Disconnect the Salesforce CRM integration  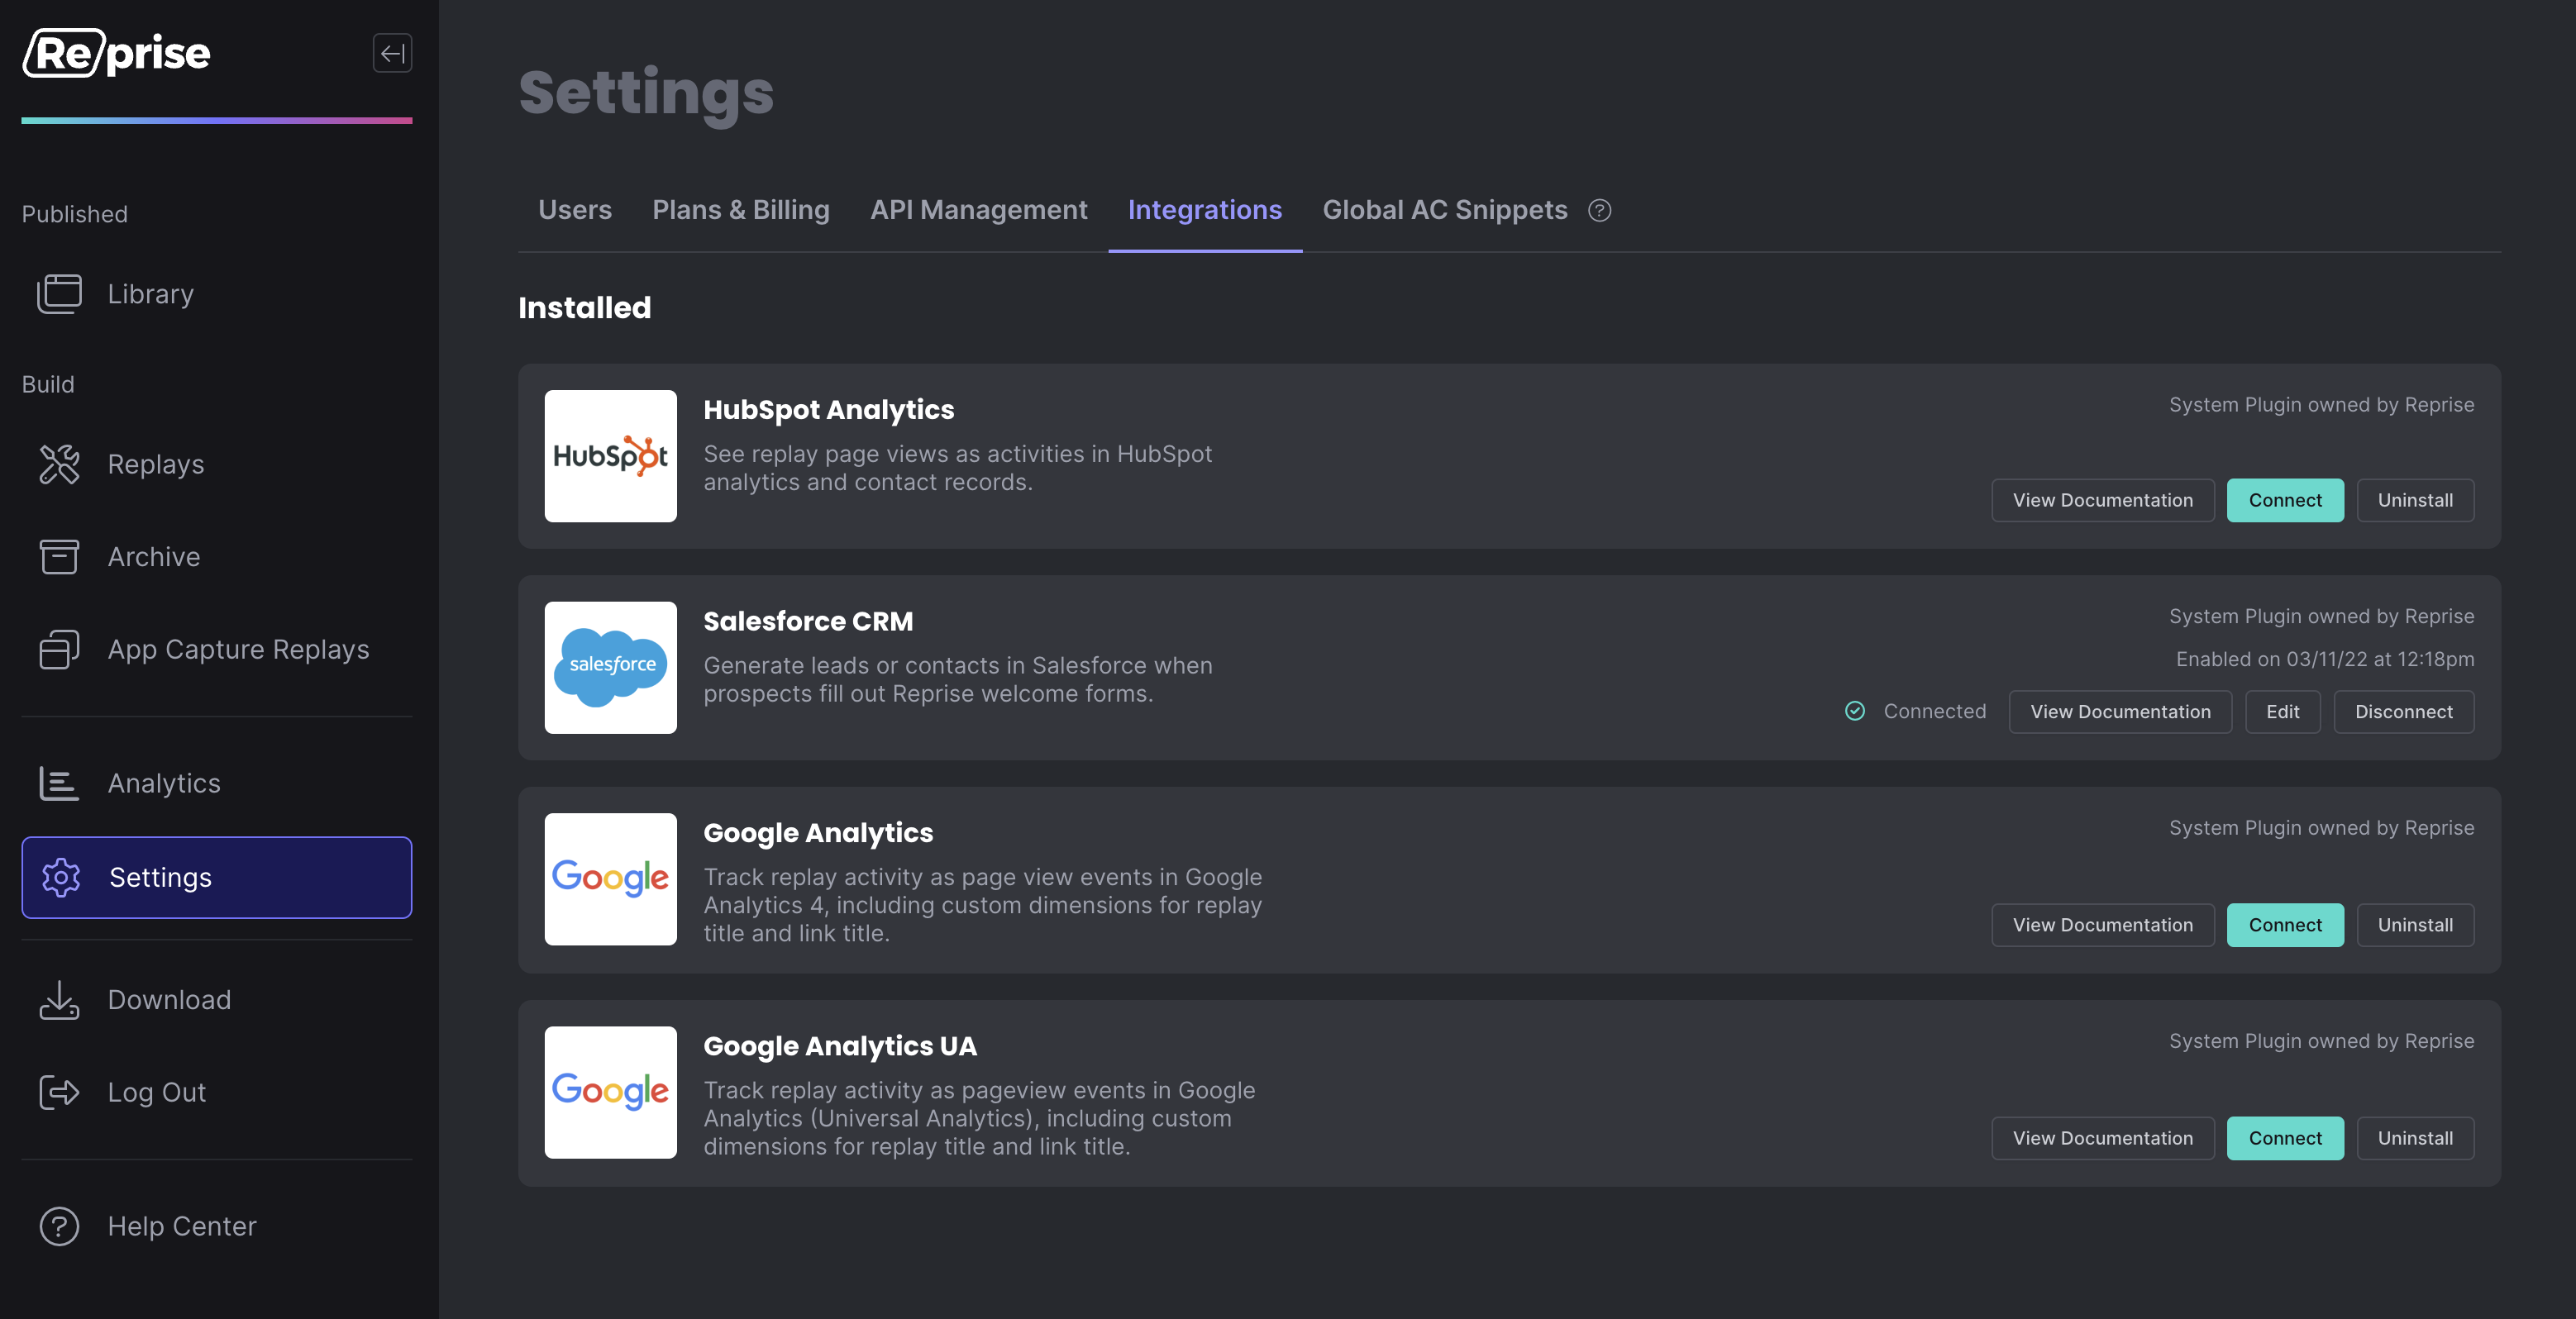click(2403, 712)
